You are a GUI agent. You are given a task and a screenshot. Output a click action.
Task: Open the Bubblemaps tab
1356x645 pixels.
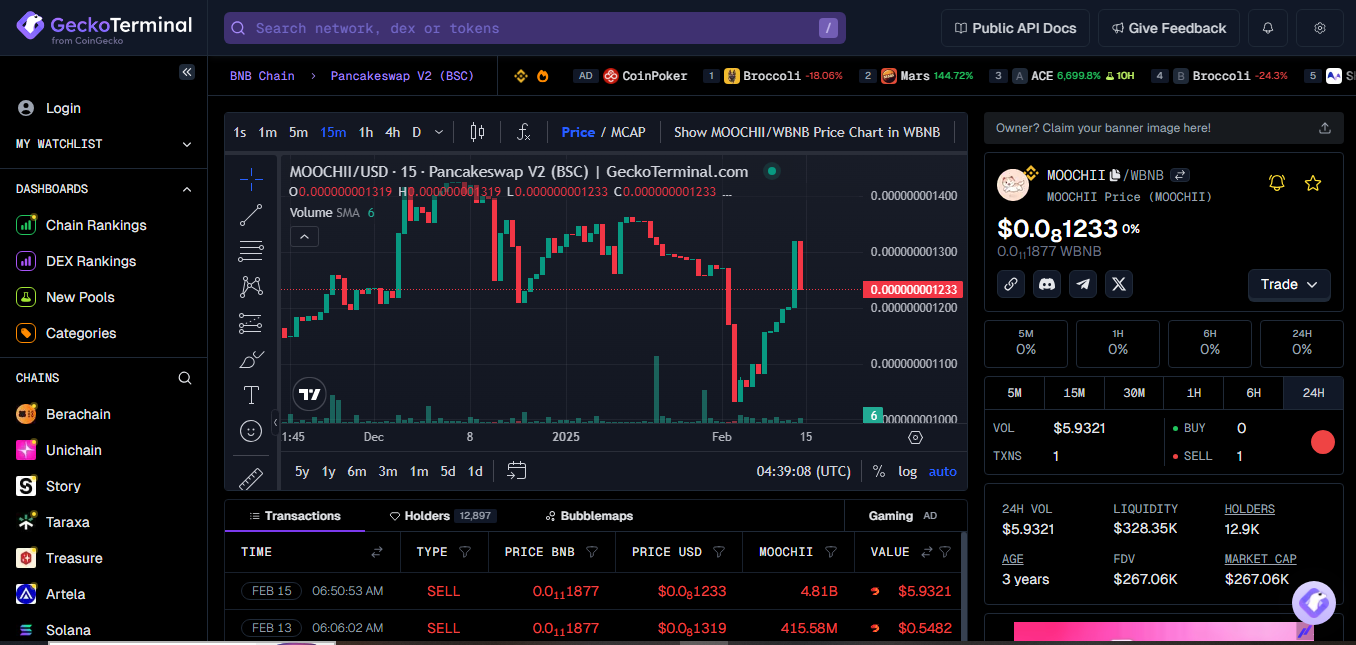tap(589, 516)
